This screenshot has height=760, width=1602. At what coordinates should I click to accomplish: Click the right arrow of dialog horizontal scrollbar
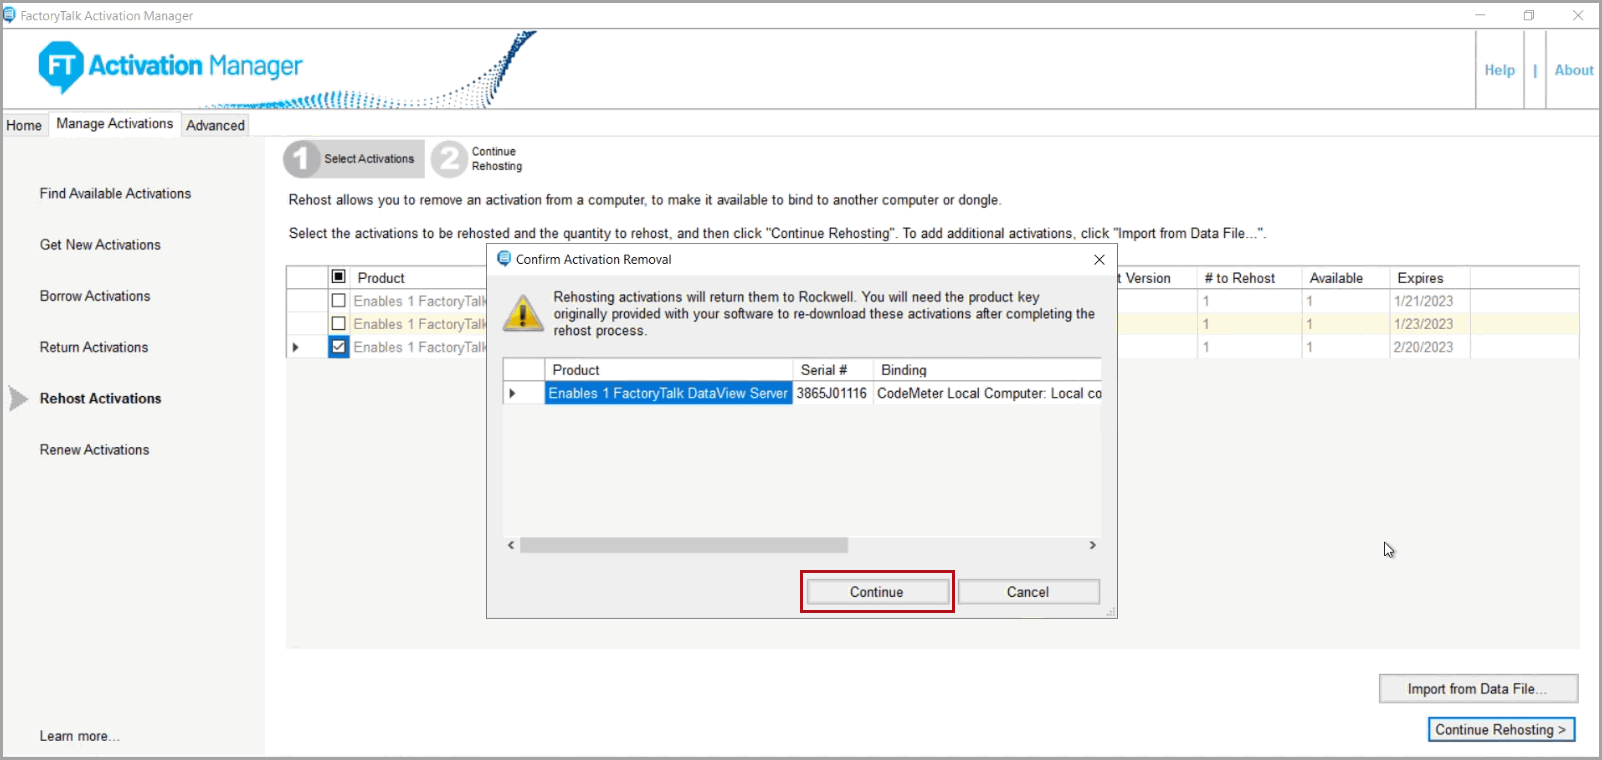point(1092,545)
